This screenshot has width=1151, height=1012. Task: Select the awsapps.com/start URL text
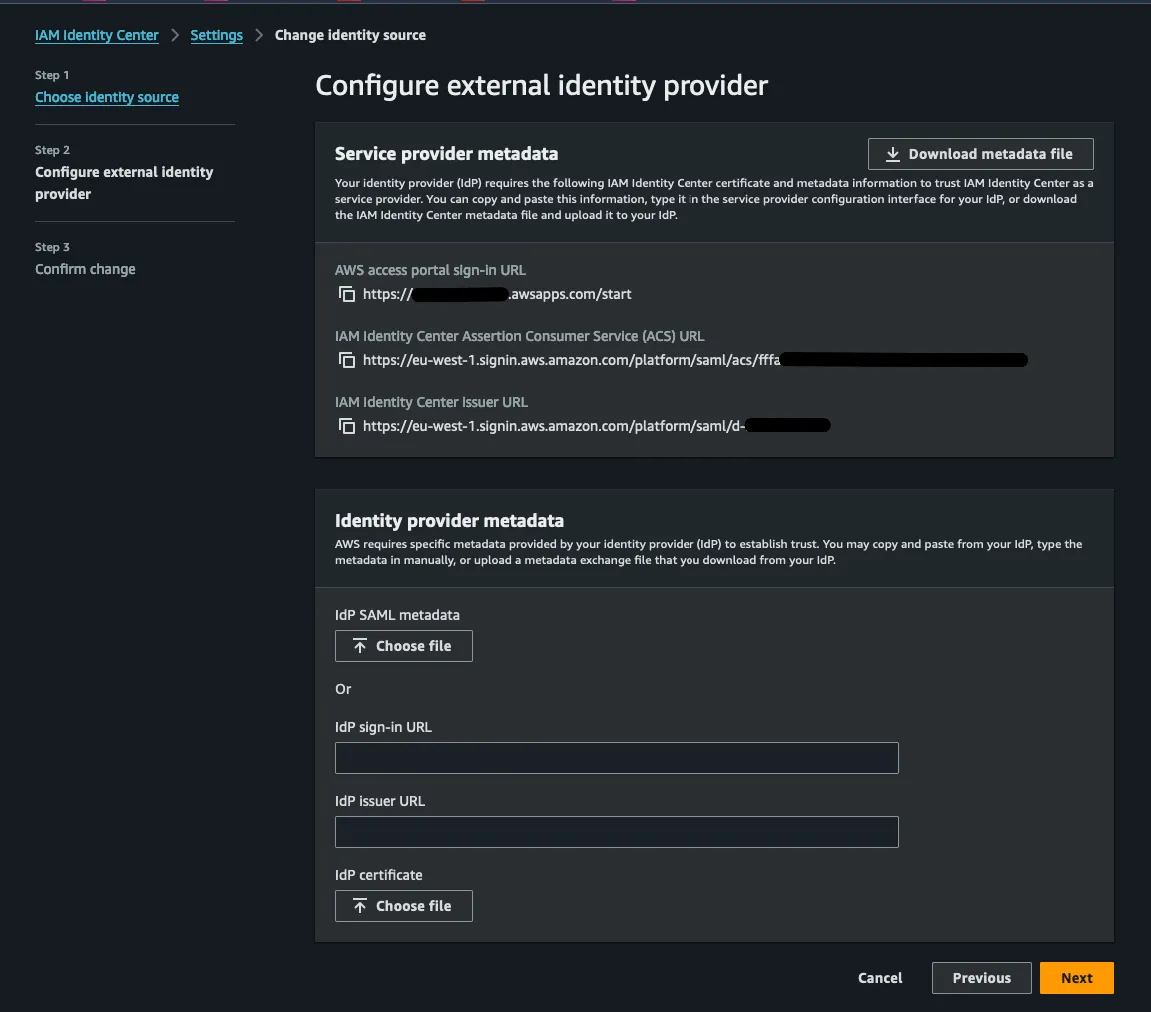point(496,294)
